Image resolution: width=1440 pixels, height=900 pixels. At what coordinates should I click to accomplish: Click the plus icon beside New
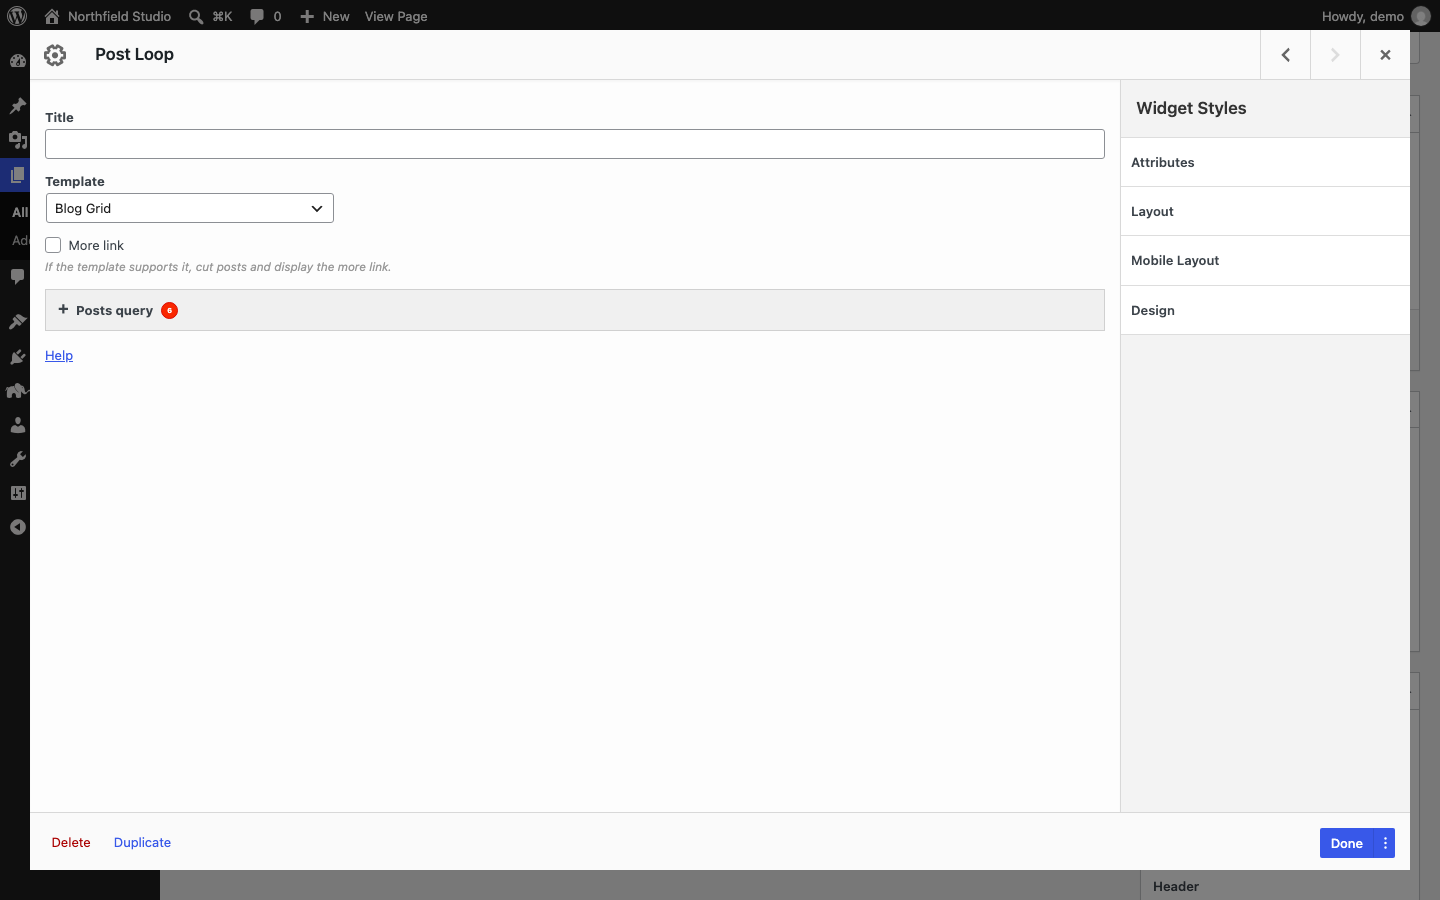click(307, 16)
